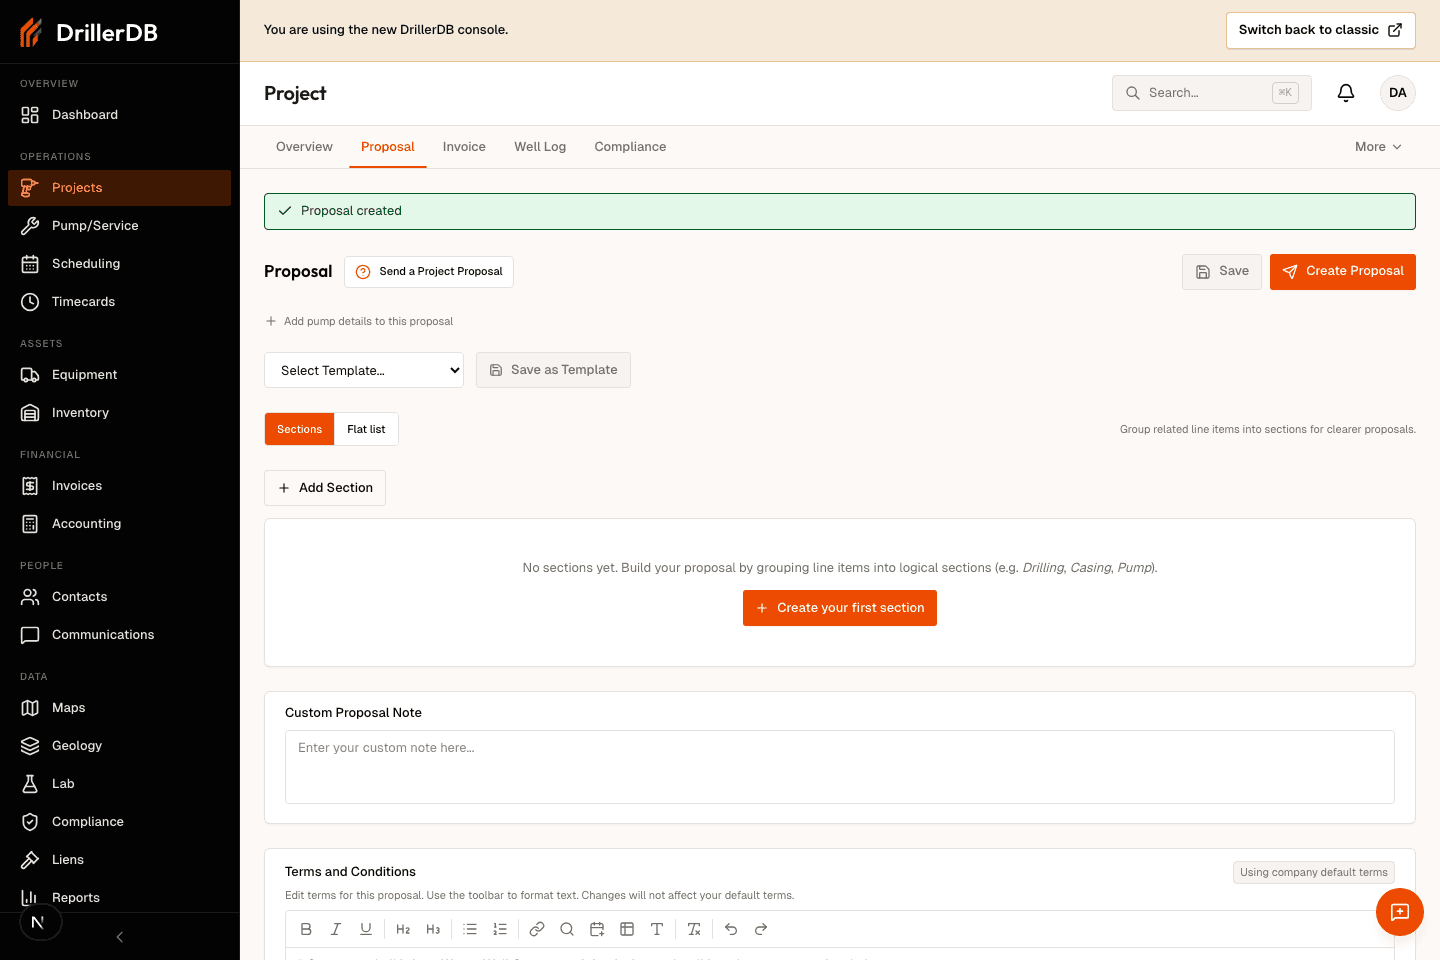Focus the Search field
This screenshot has height=960, width=1440.
[1212, 93]
